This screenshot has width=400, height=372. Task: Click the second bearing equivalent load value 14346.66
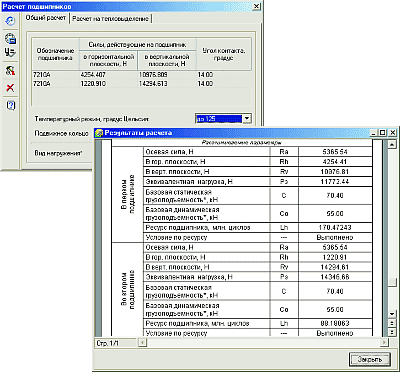click(x=335, y=277)
